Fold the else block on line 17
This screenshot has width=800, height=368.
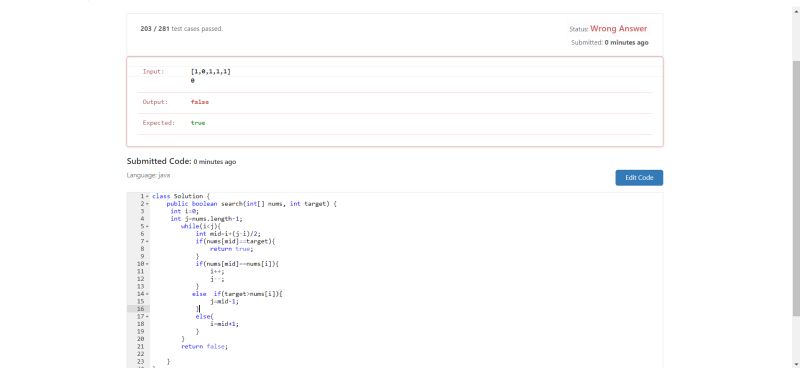(x=147, y=316)
